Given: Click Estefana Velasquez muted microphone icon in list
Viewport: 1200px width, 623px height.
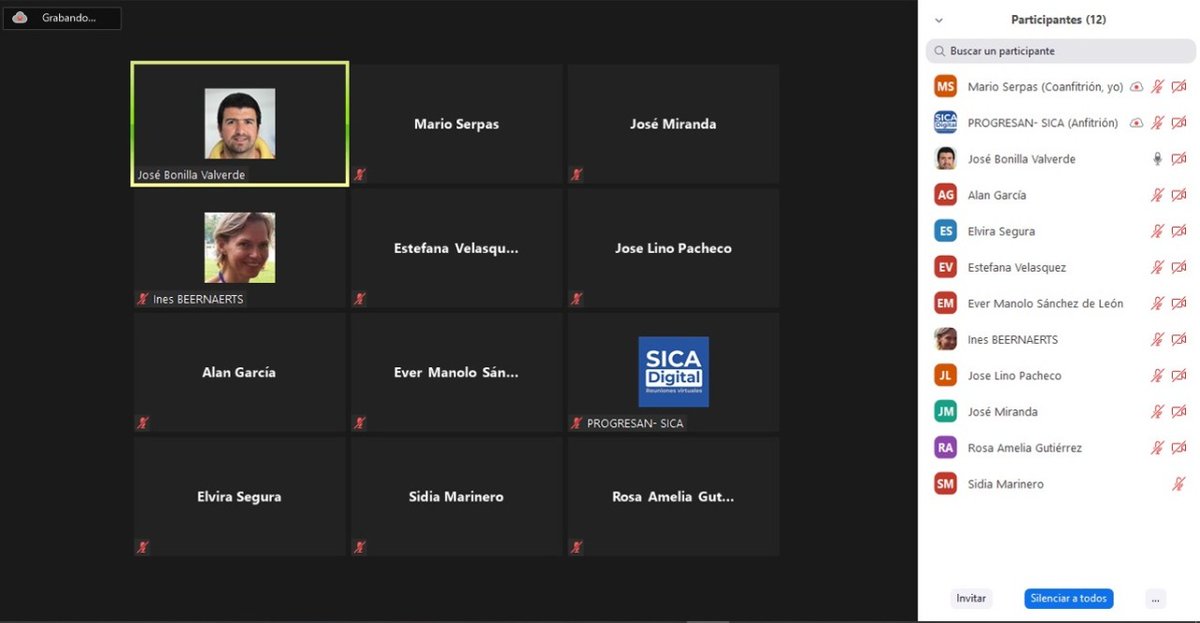Looking at the screenshot, I should [x=1158, y=267].
